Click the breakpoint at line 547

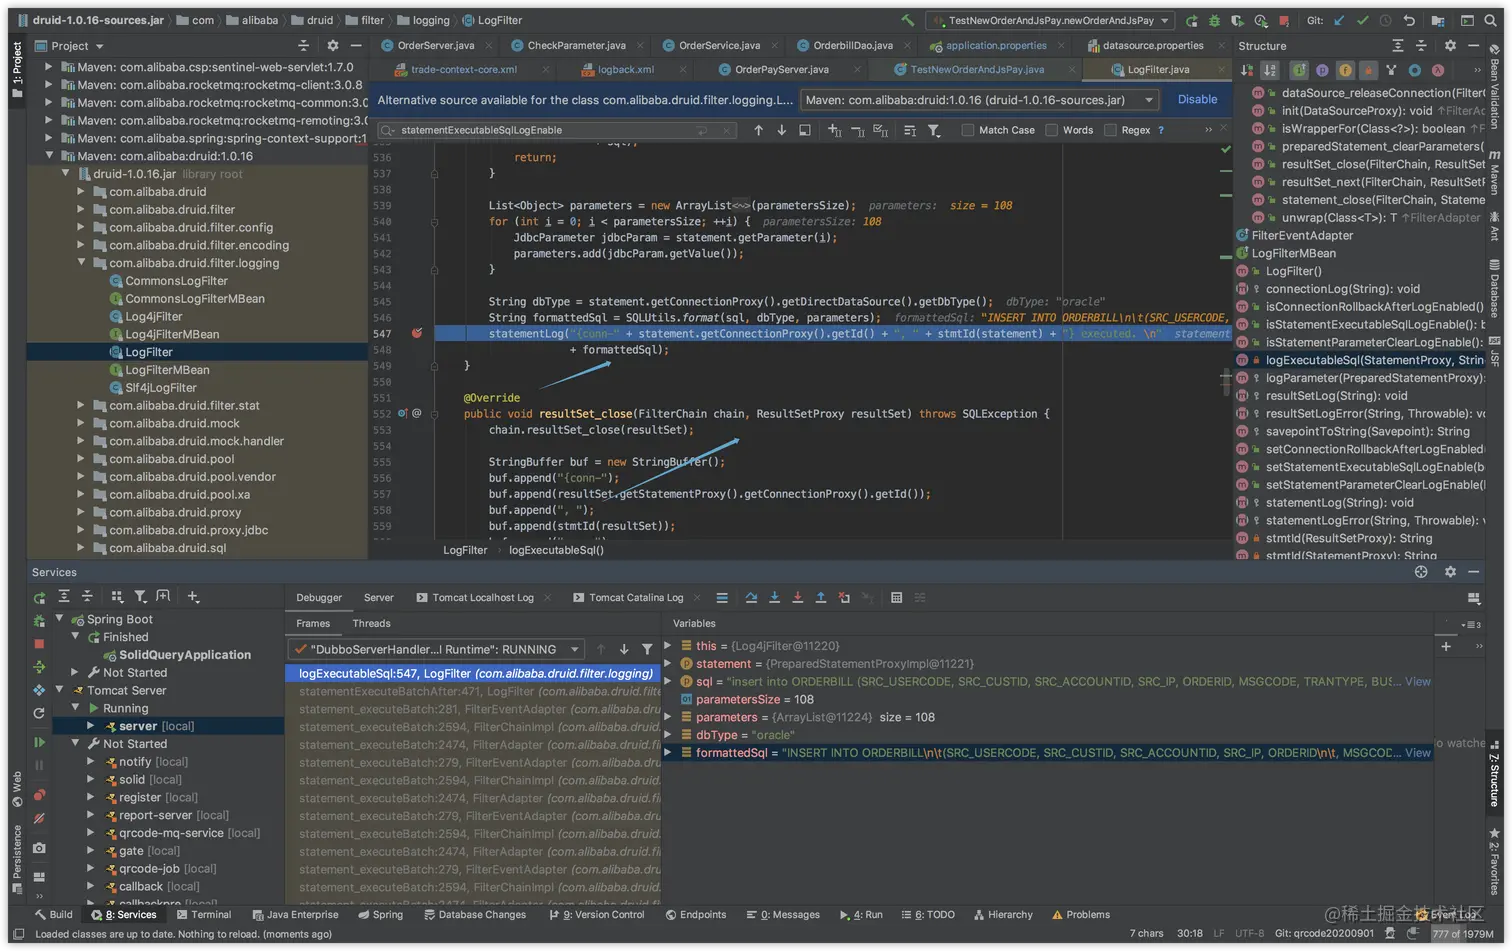[417, 333]
